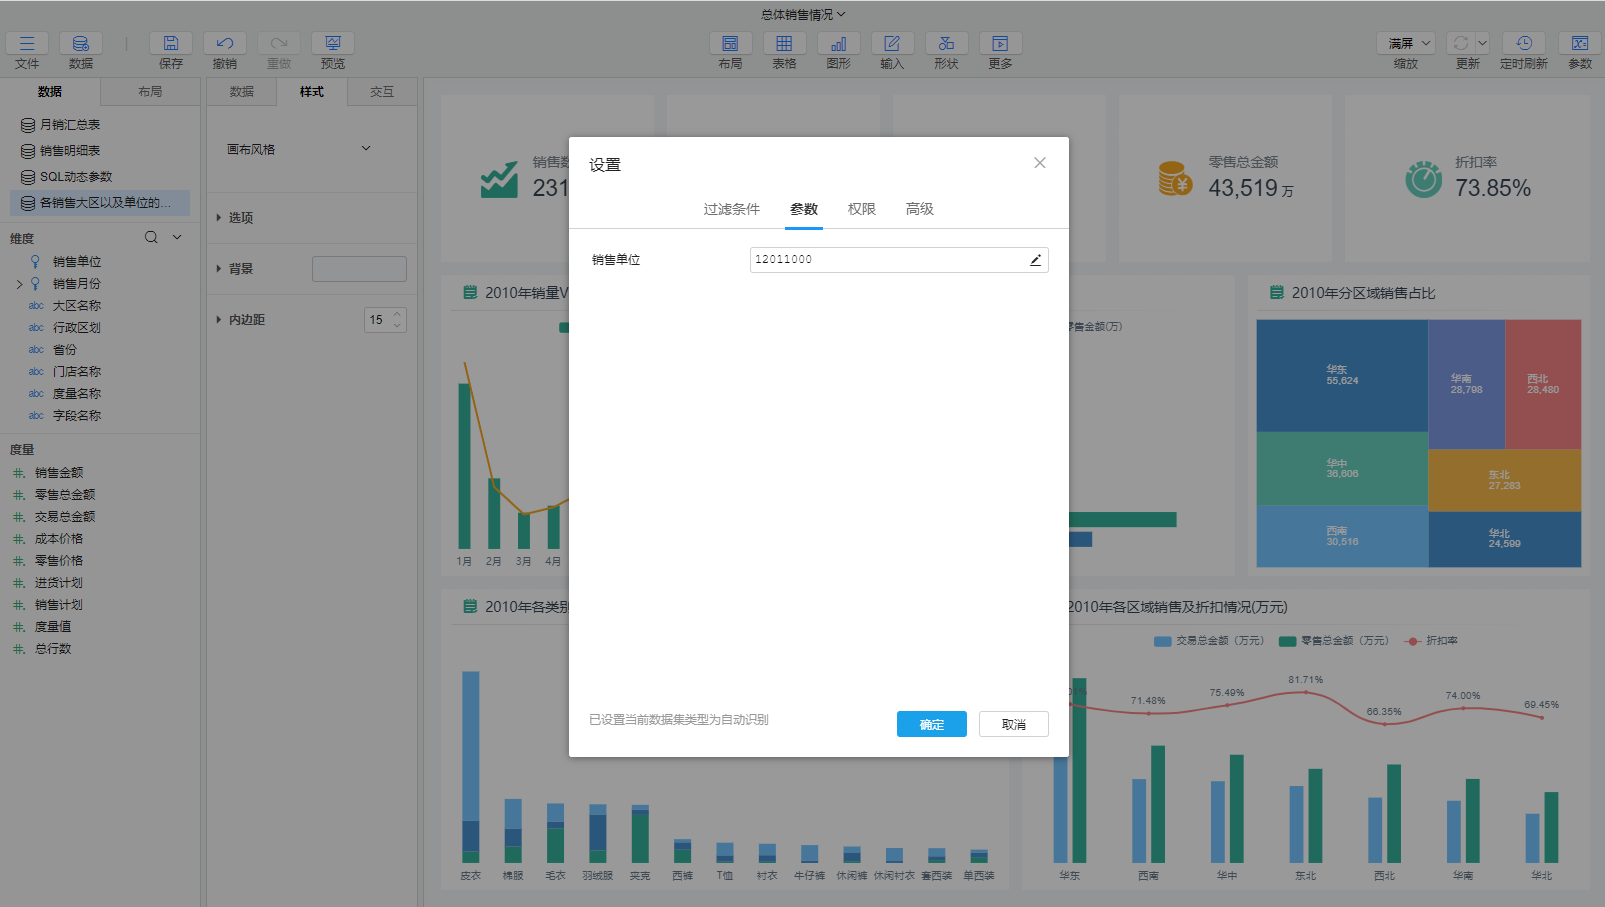Screen dimensions: 1605x907
Task: Click the scheduled refresh clock icon
Action: (x=1524, y=44)
